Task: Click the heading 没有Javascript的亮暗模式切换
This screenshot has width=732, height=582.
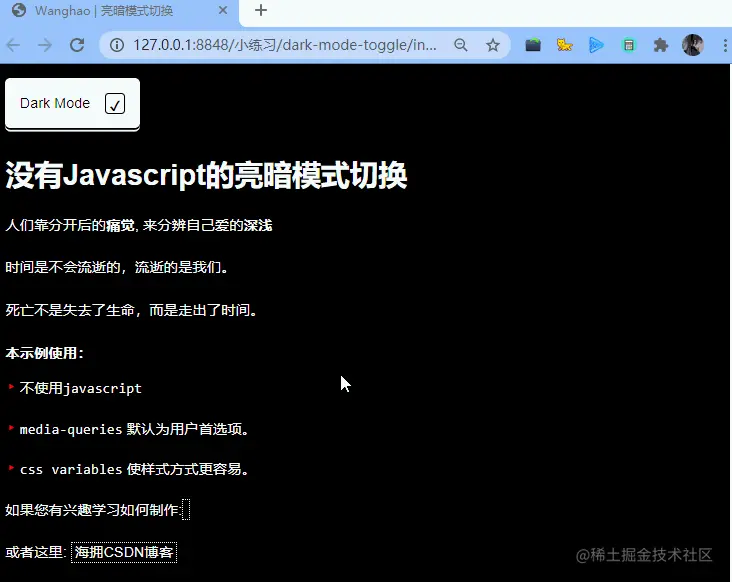Action: (206, 175)
